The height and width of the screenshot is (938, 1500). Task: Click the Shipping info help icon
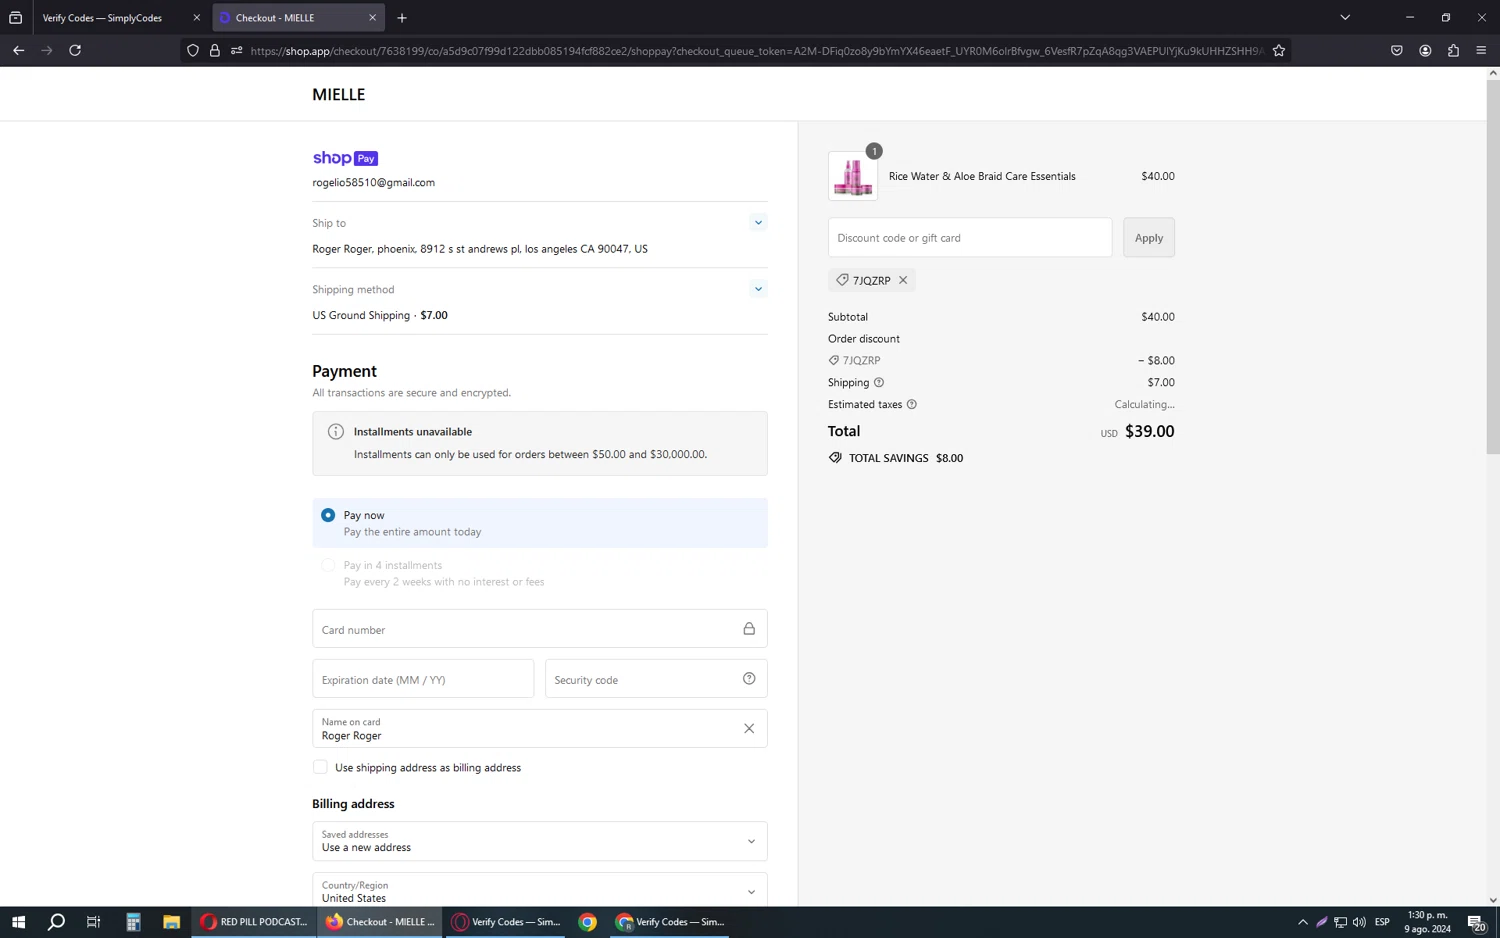(x=879, y=382)
